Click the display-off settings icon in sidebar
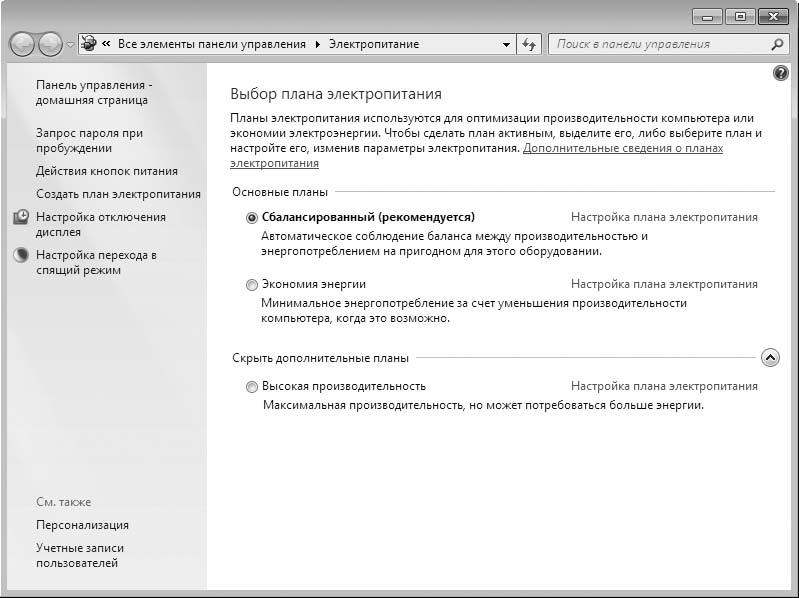799x598 pixels. coord(21,216)
